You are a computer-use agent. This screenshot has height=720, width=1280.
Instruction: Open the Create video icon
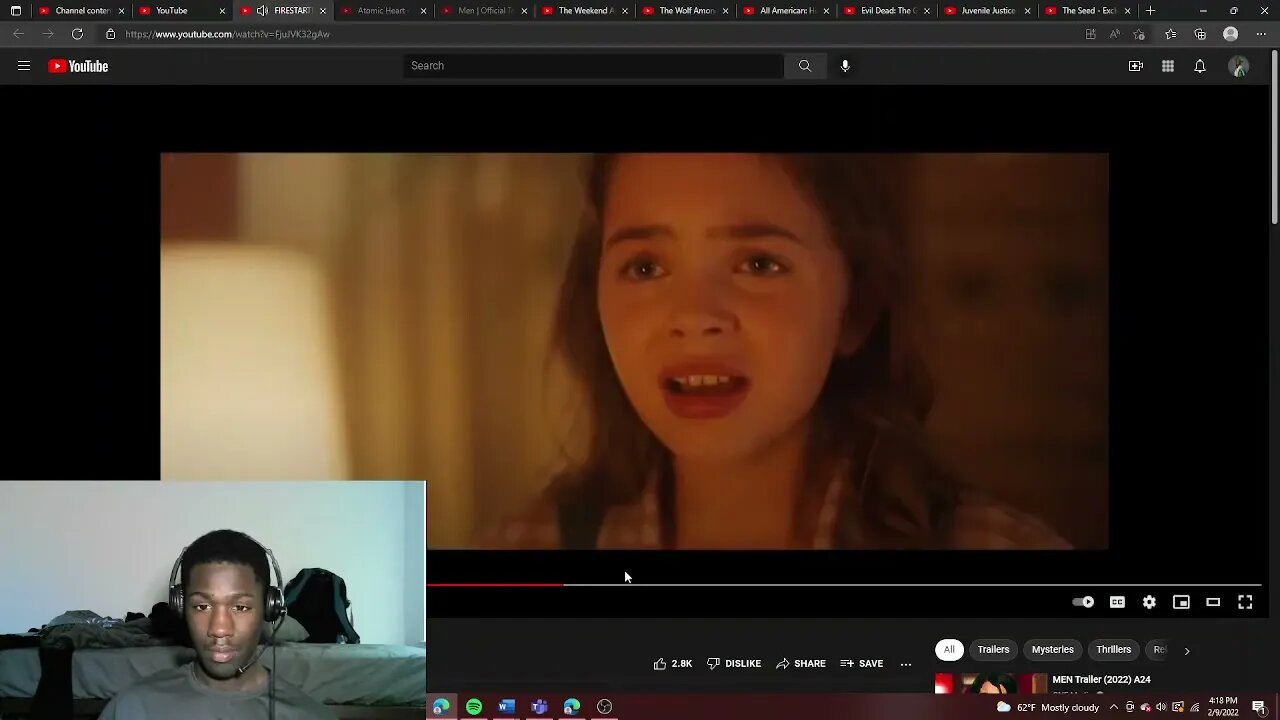click(1136, 66)
